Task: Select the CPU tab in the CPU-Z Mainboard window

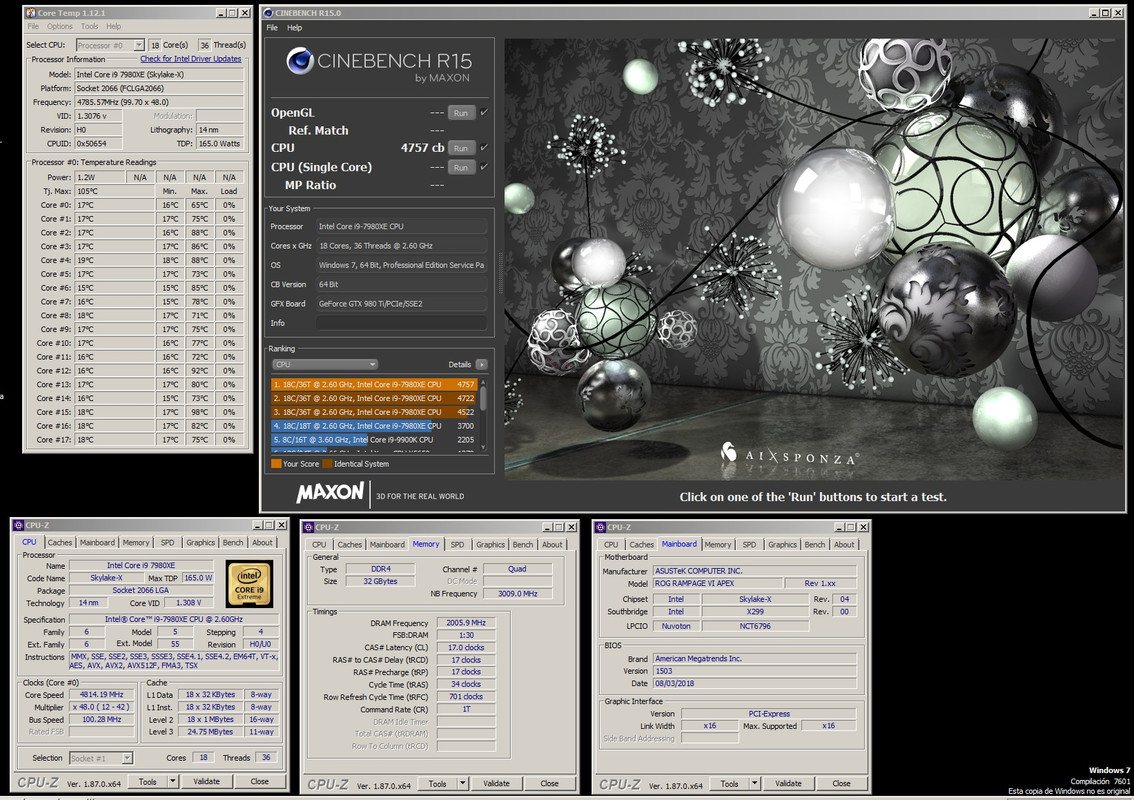Action: (611, 545)
